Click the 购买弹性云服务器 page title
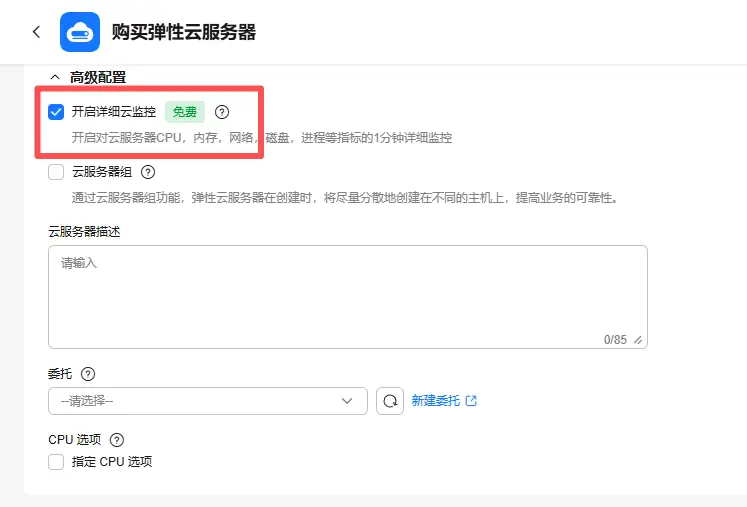The height and width of the screenshot is (507, 747). (x=184, y=32)
